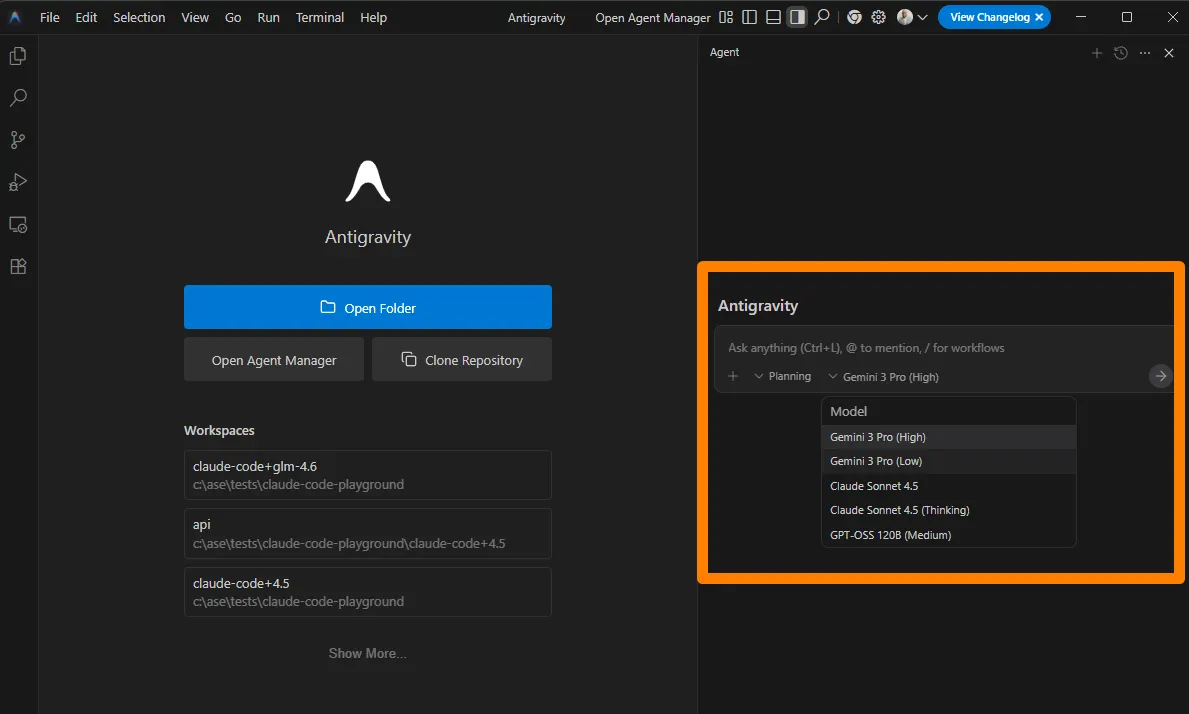
Task: Select Gemini 3 Pro (Low) model
Action: 949,462
